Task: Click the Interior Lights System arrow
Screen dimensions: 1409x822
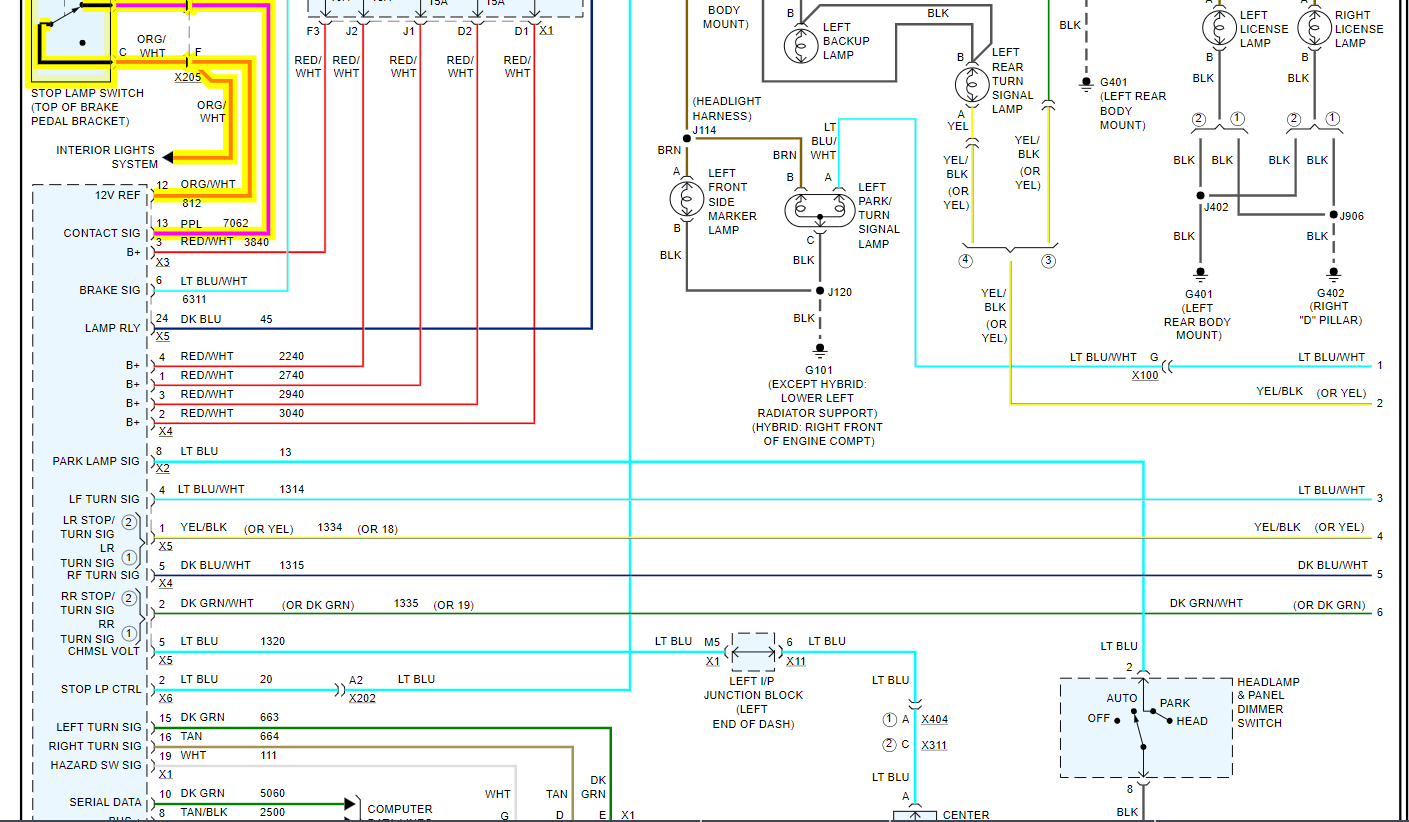Action: 169,157
